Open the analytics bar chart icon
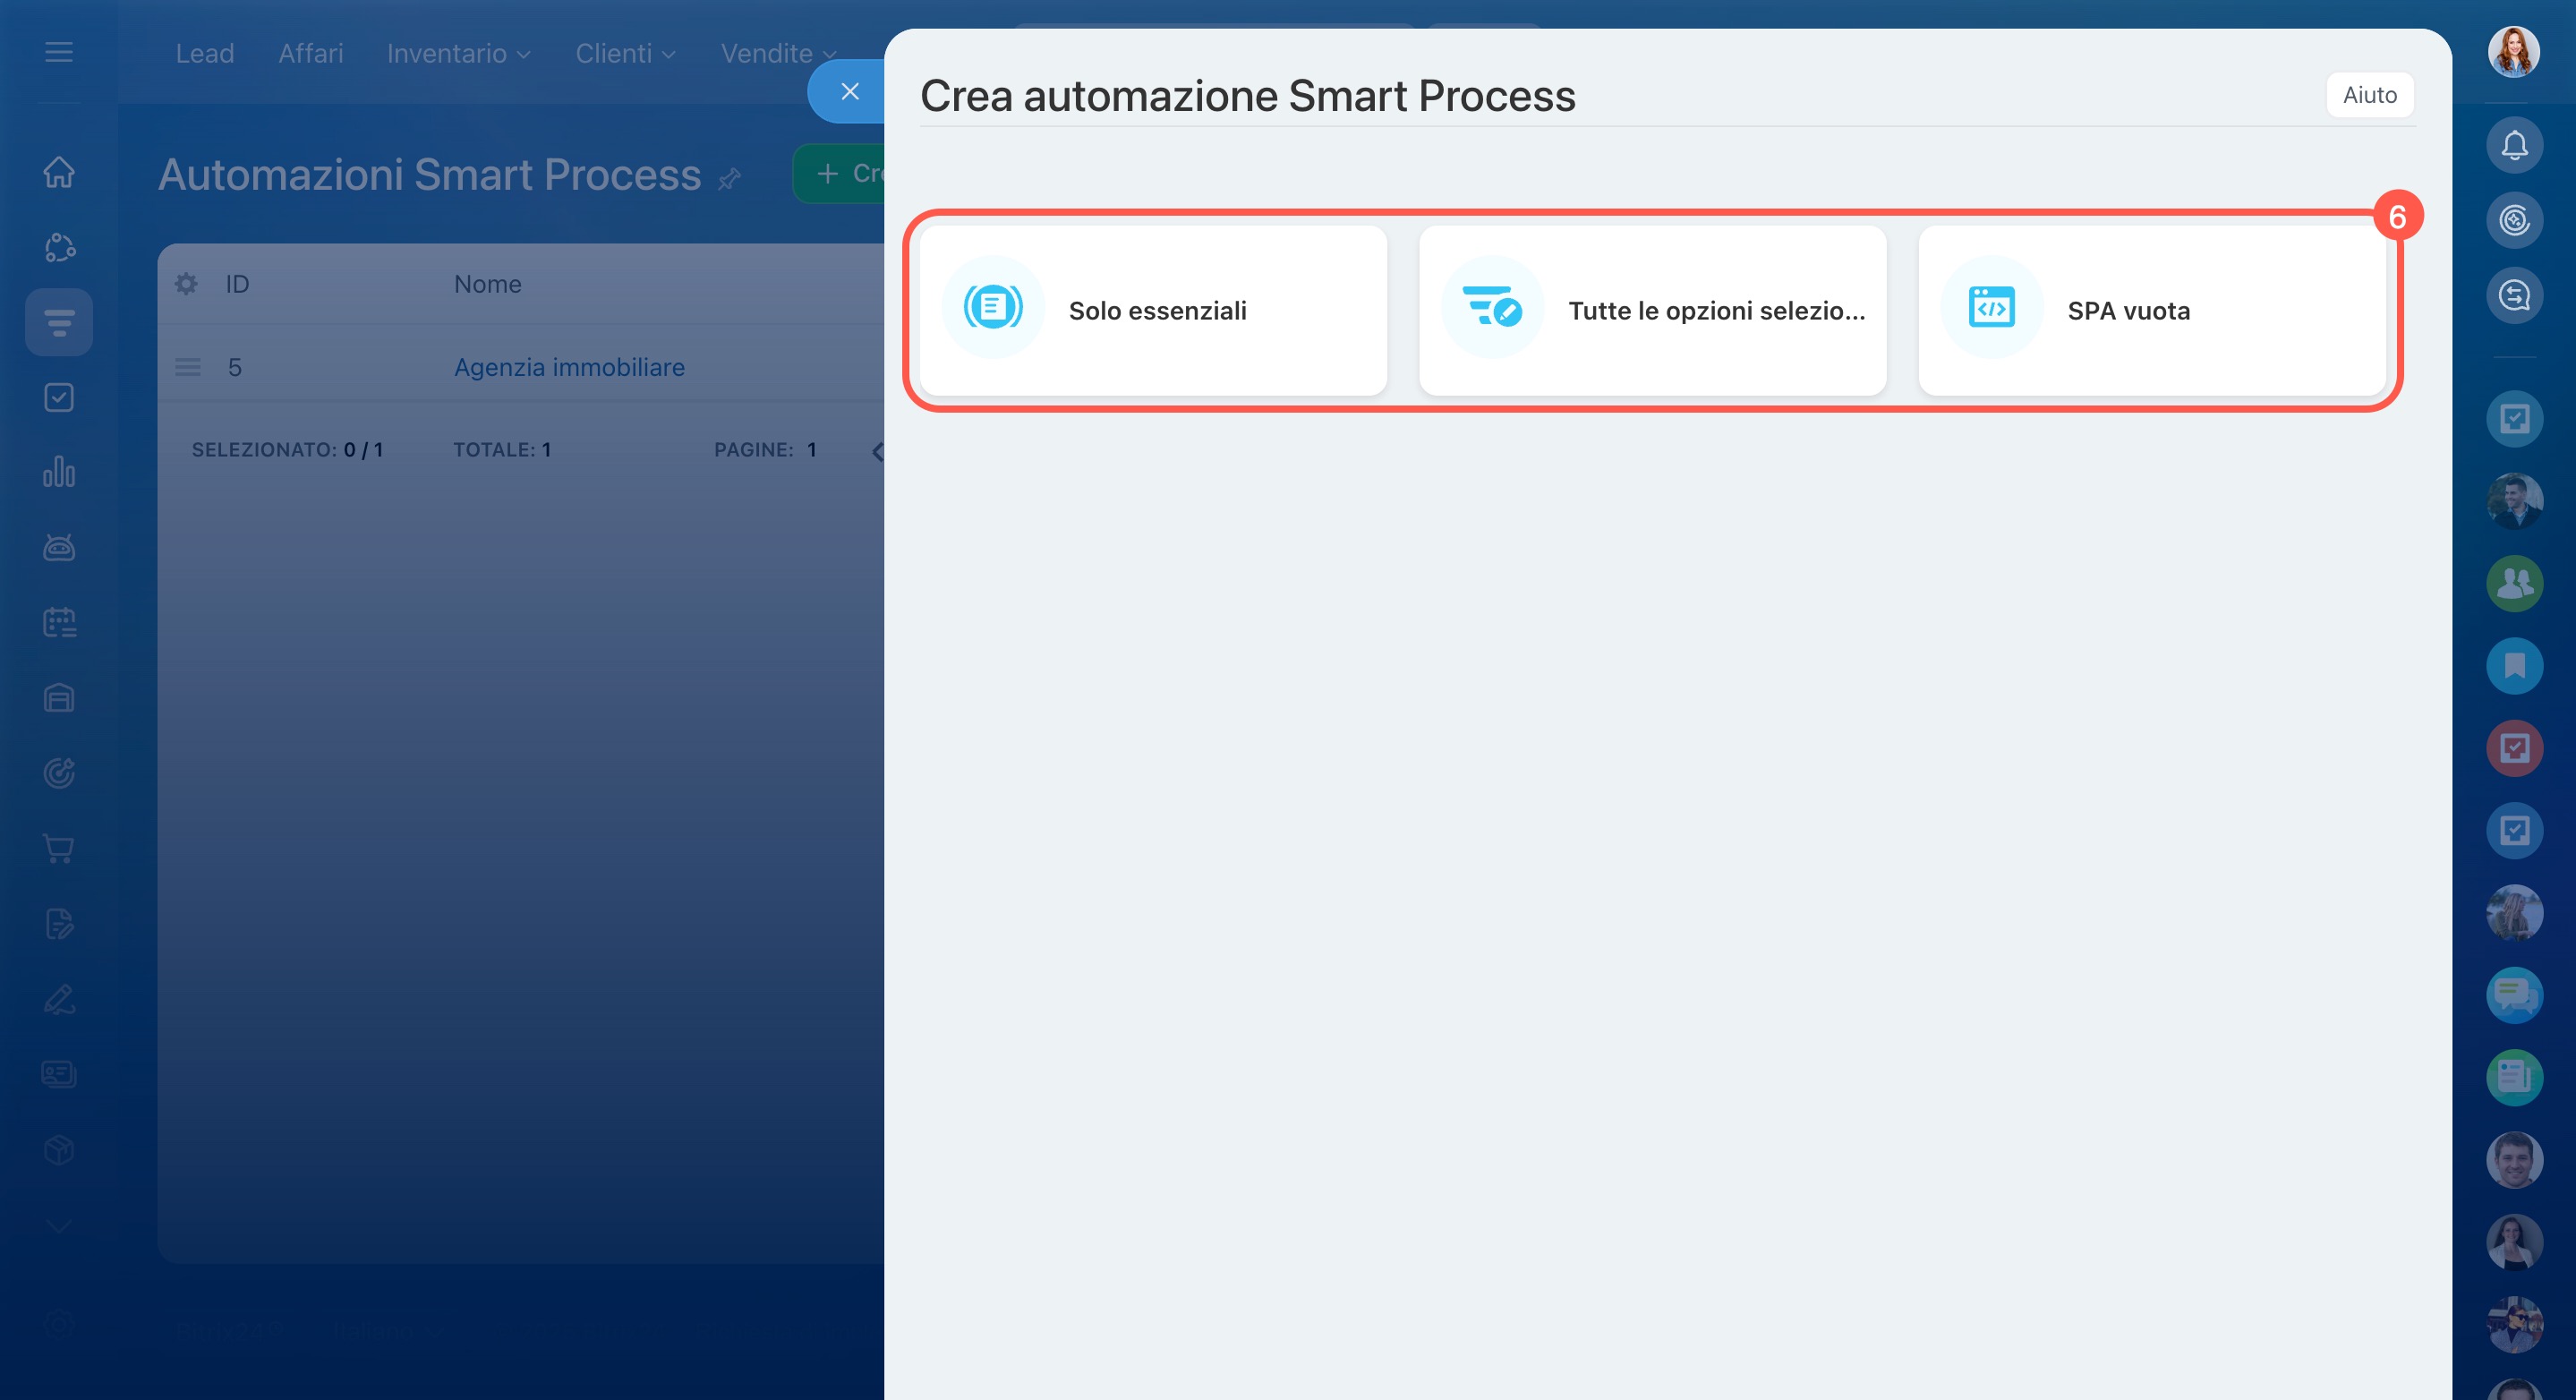The image size is (2576, 1400). tap(59, 472)
